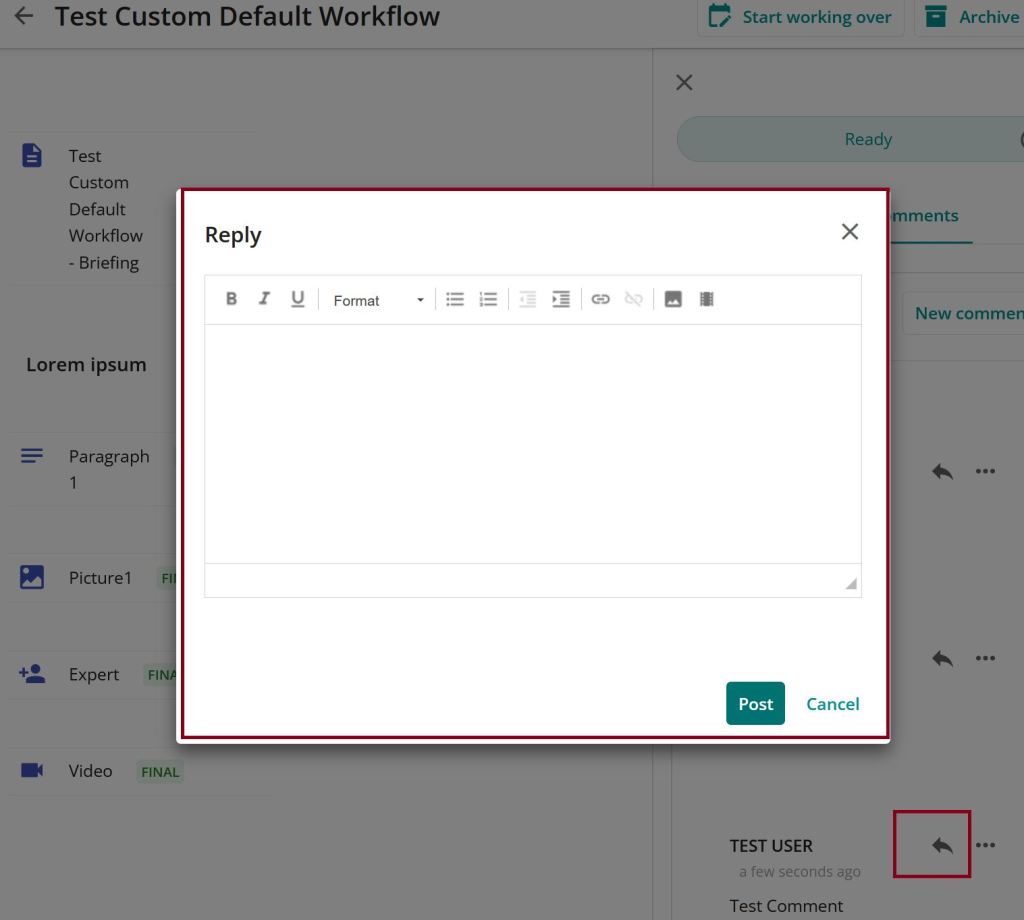The width and height of the screenshot is (1024, 920).
Task: Click the unlink icon
Action: 633,299
